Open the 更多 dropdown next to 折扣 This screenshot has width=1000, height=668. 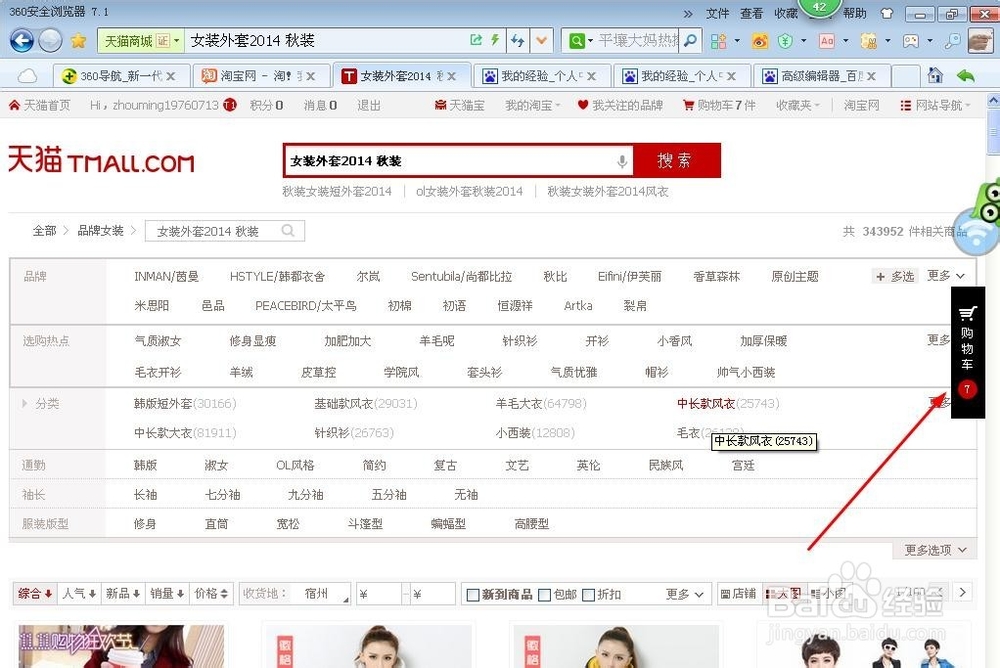(684, 594)
